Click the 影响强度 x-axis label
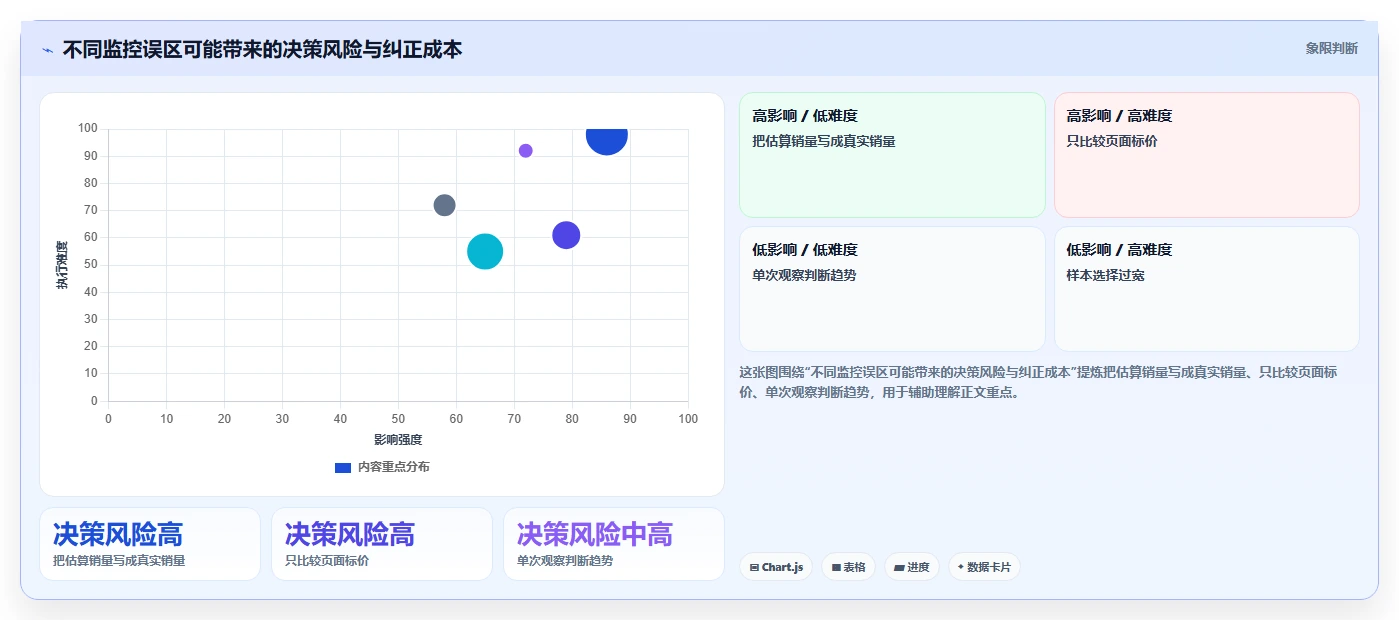 (398, 440)
